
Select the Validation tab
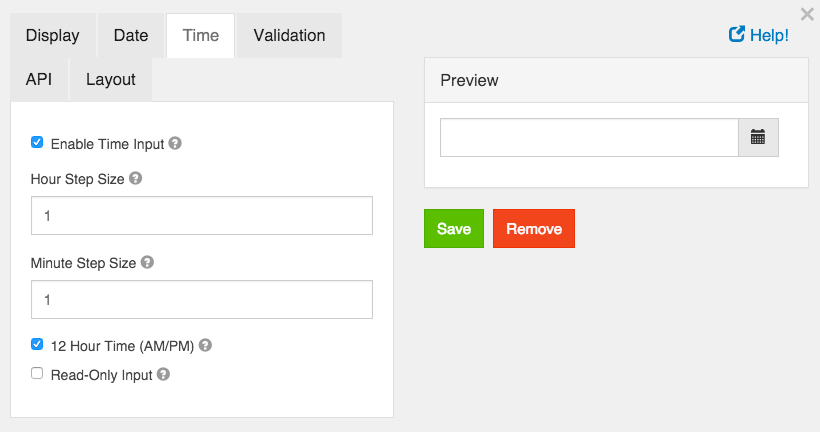pyautogui.click(x=289, y=36)
